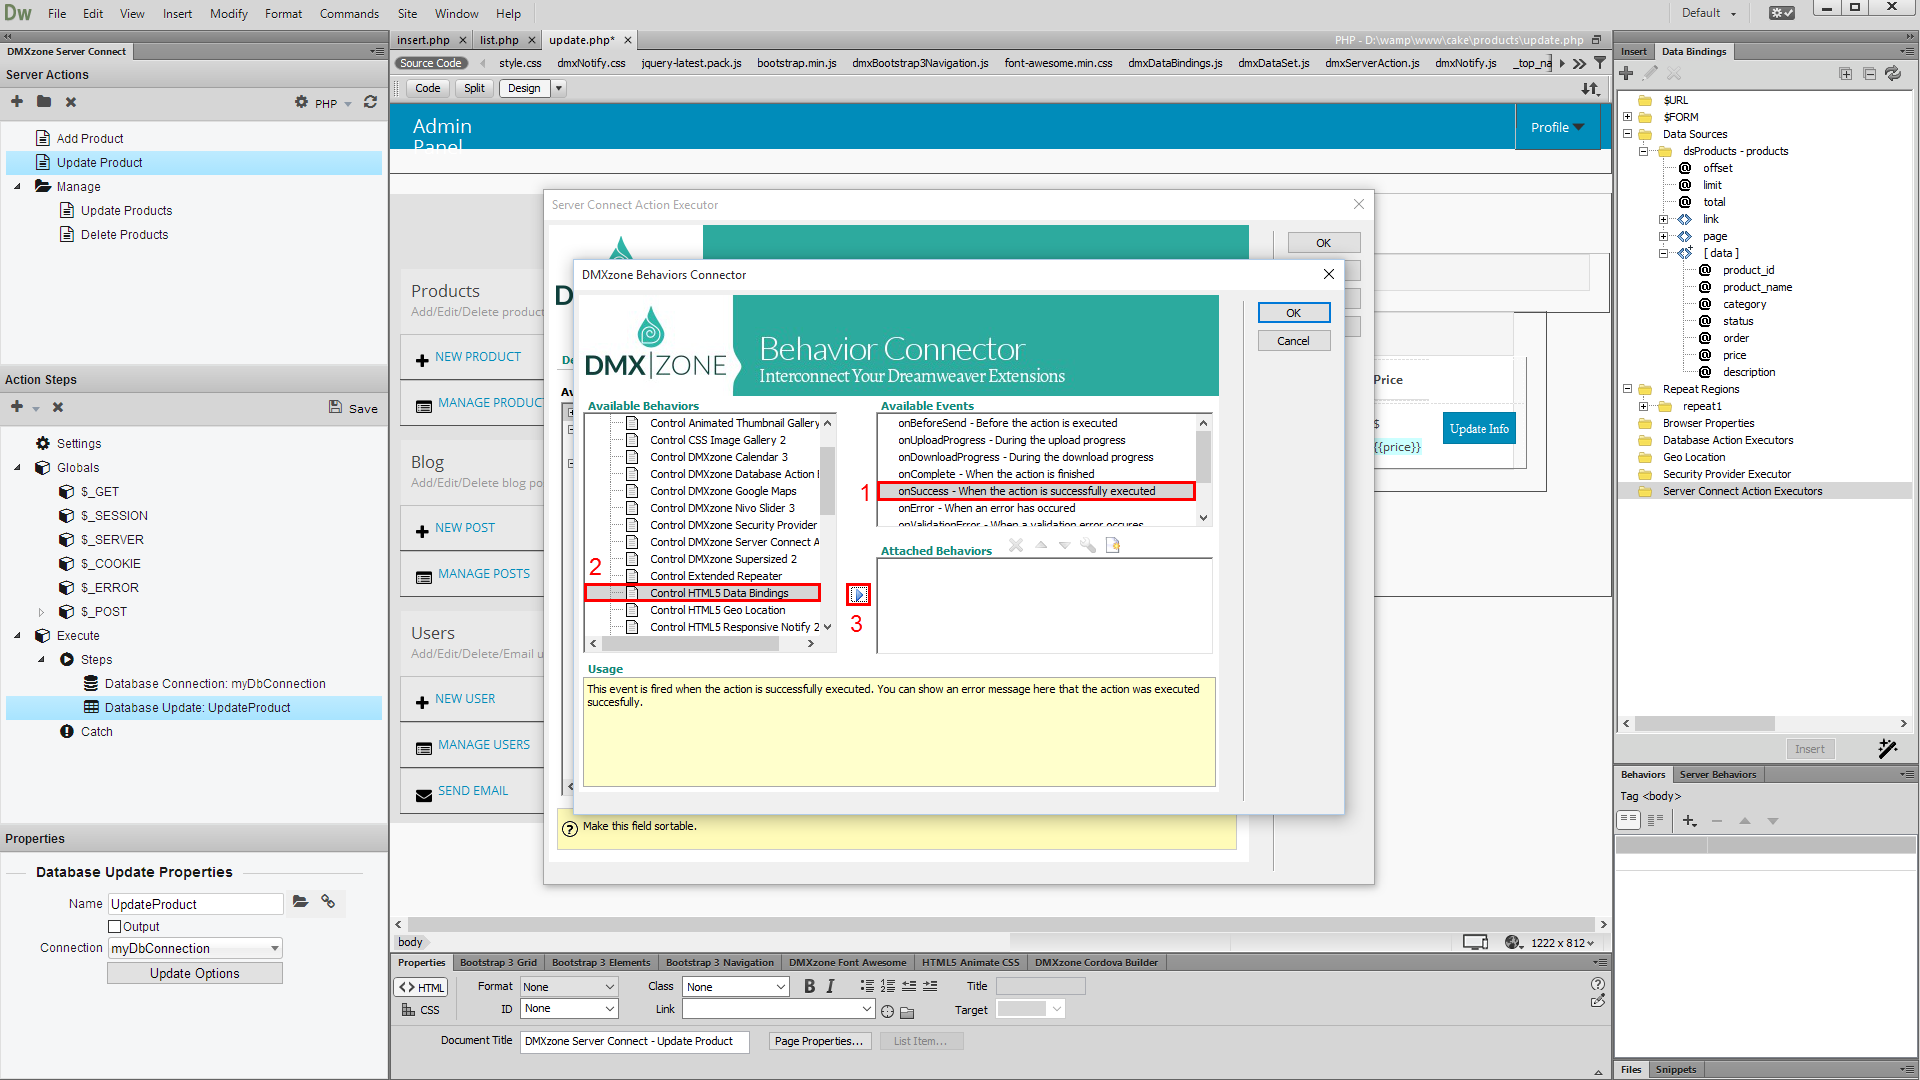
Task: Open Server Actions settings gear
Action: 301,102
